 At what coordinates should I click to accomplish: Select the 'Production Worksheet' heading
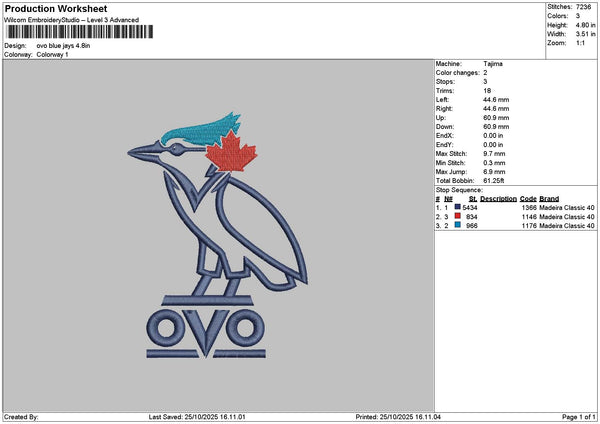(56, 8)
